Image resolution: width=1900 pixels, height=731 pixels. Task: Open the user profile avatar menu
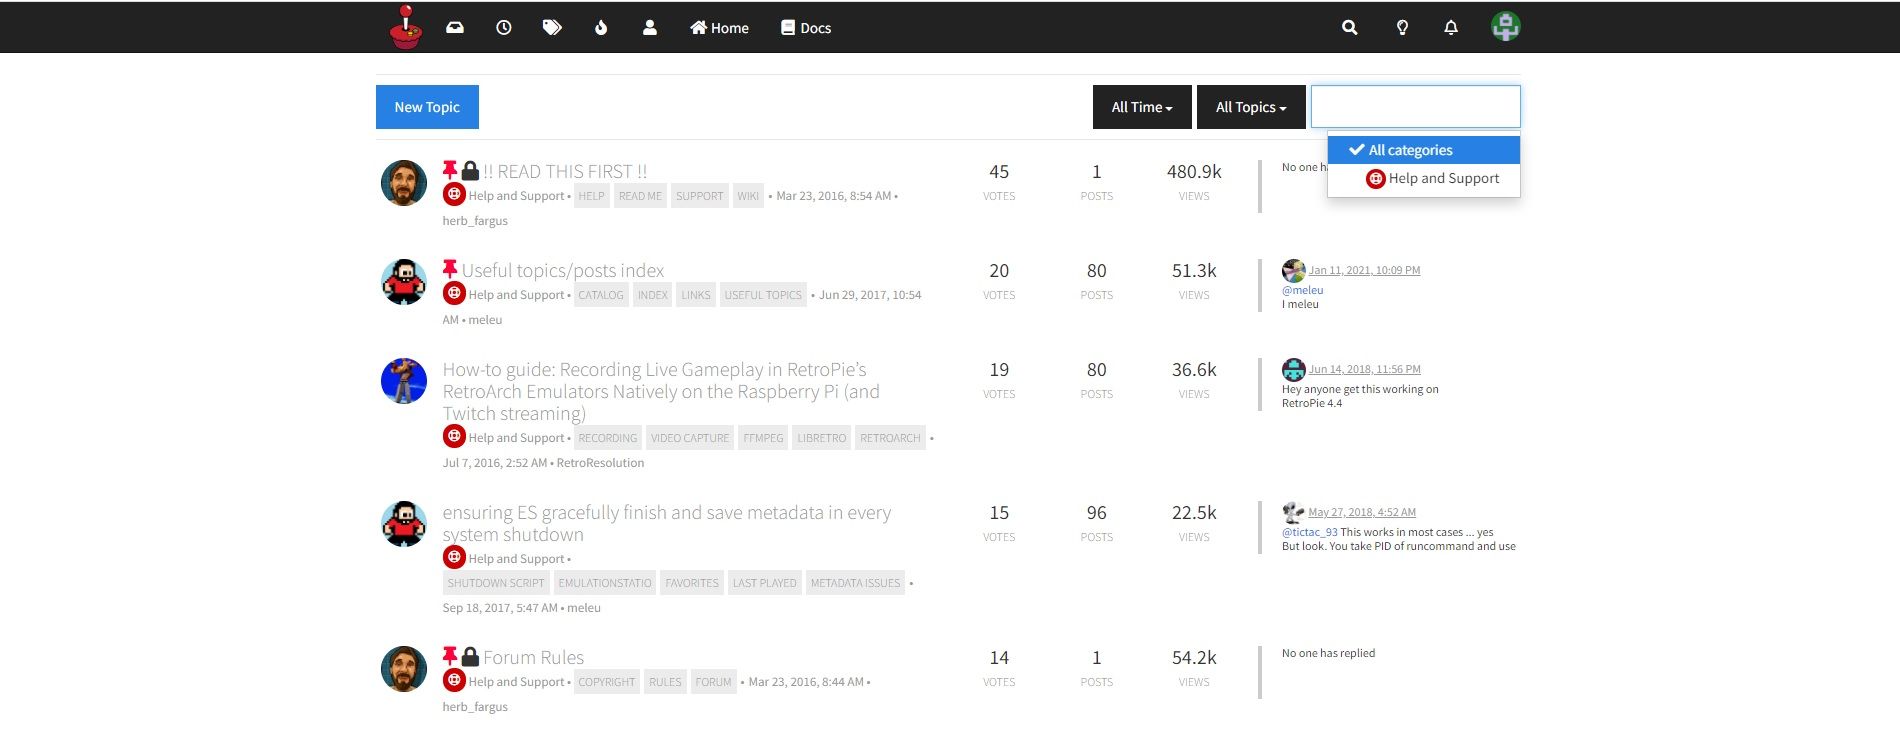(1505, 27)
